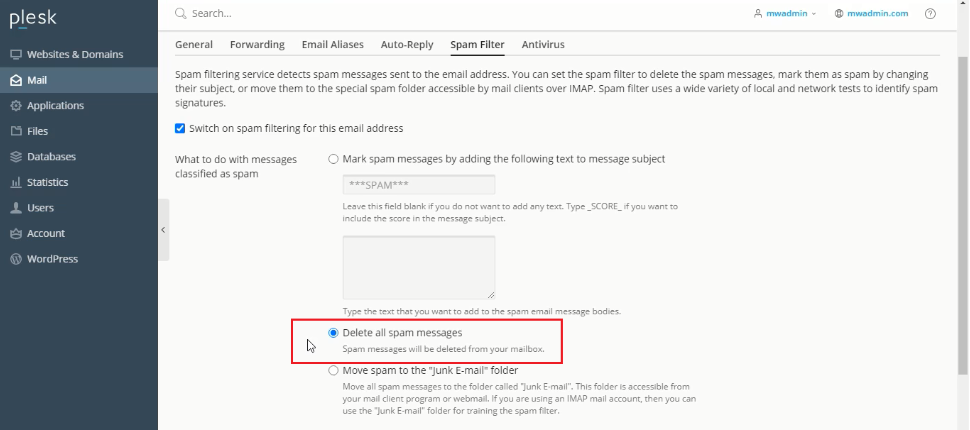This screenshot has height=430, width=970.
Task: Click the Databases stack icon
Action: [16, 157]
